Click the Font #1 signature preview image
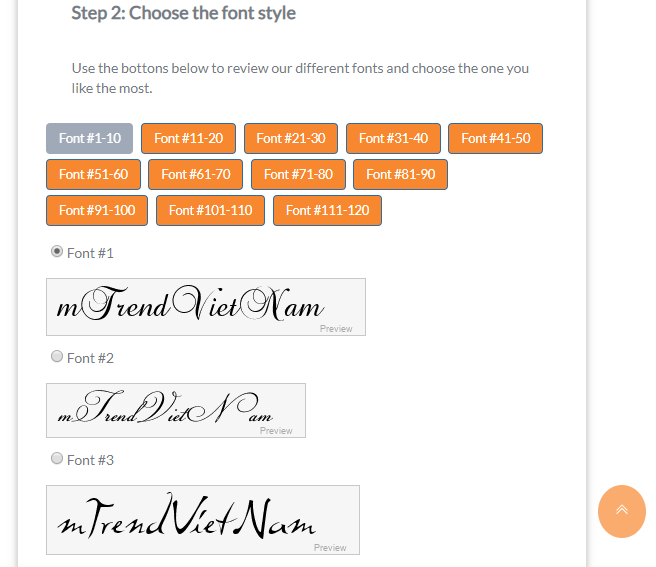The width and height of the screenshot is (656, 567). point(205,307)
